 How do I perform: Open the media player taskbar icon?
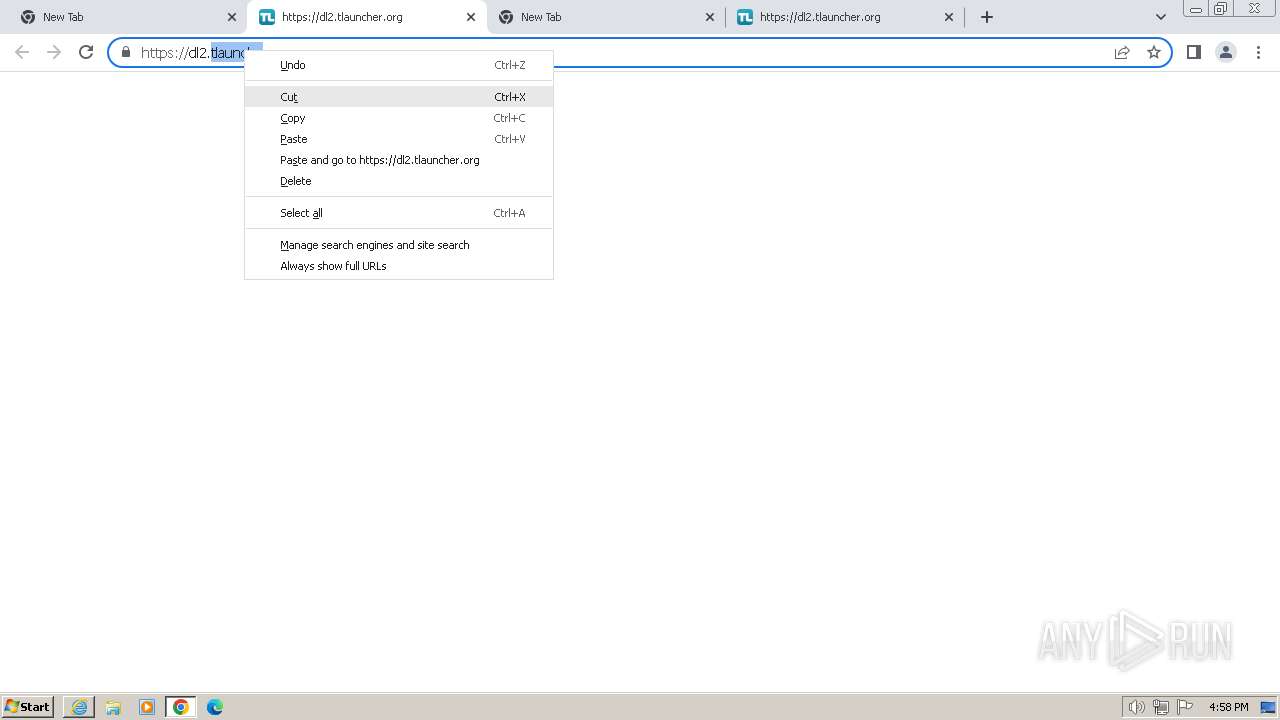tap(147, 707)
